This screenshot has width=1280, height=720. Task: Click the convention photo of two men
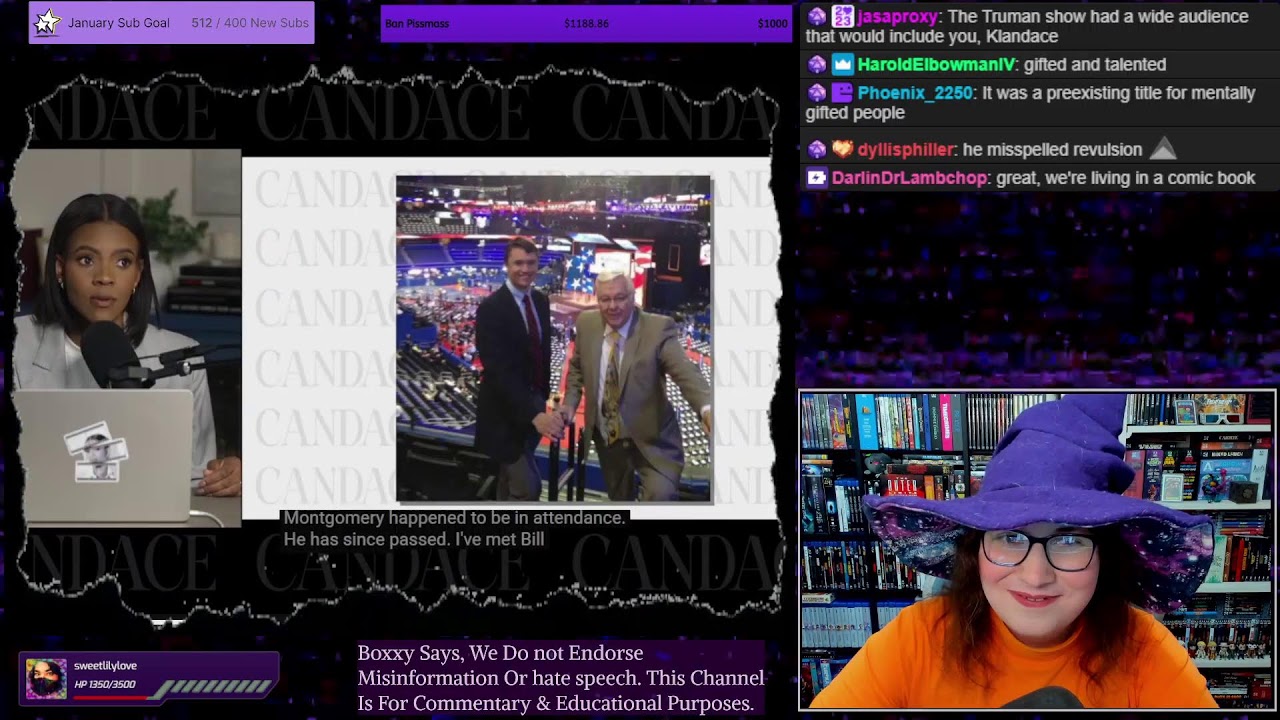click(554, 339)
